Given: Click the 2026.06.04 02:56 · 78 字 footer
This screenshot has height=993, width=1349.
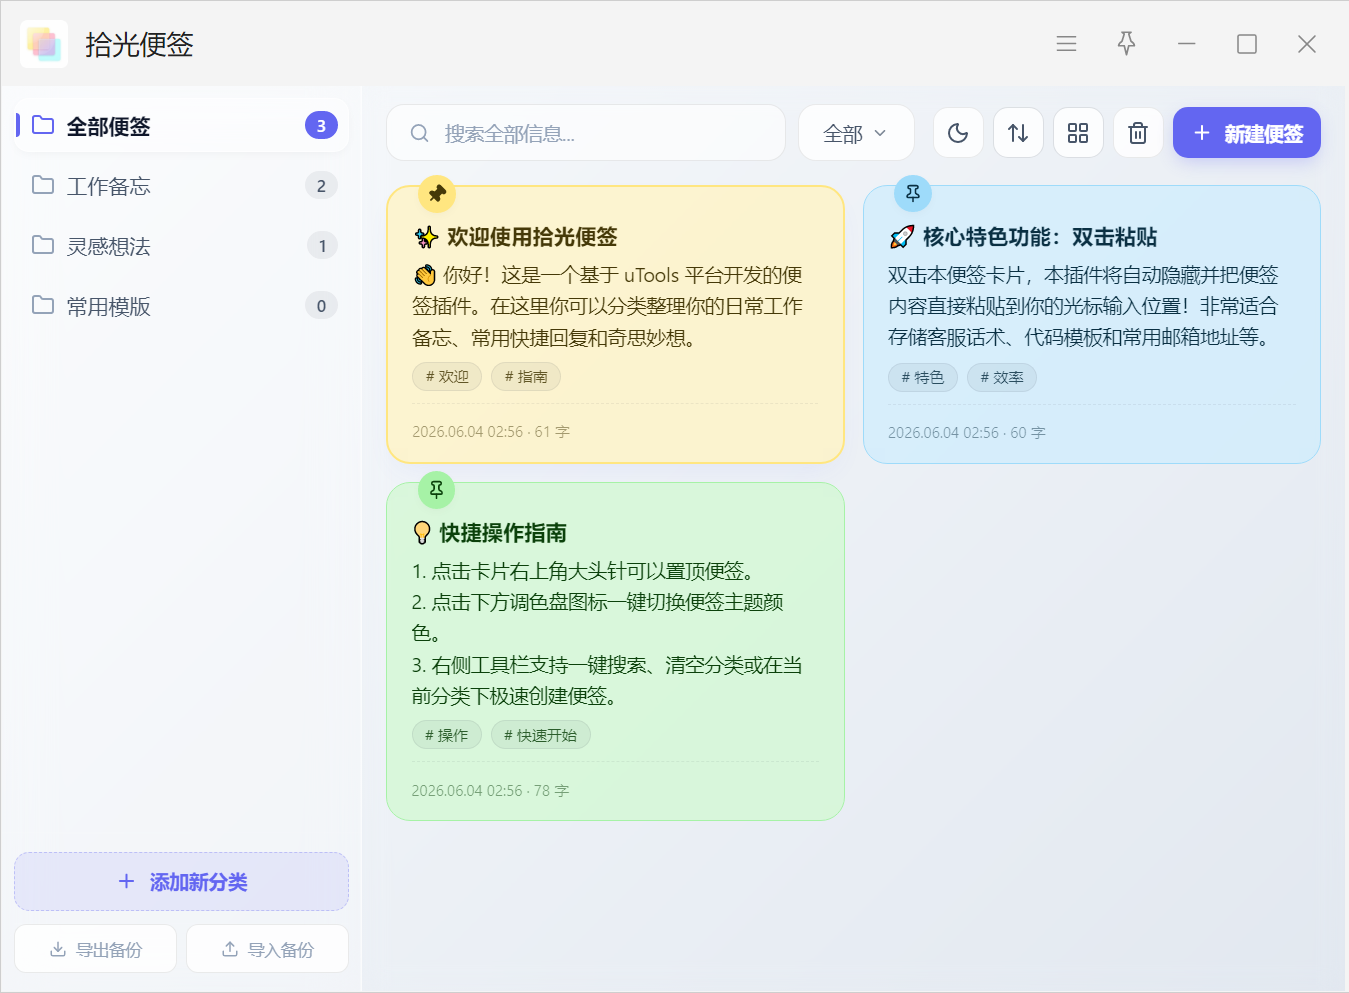Looking at the screenshot, I should pyautogui.click(x=490, y=791).
